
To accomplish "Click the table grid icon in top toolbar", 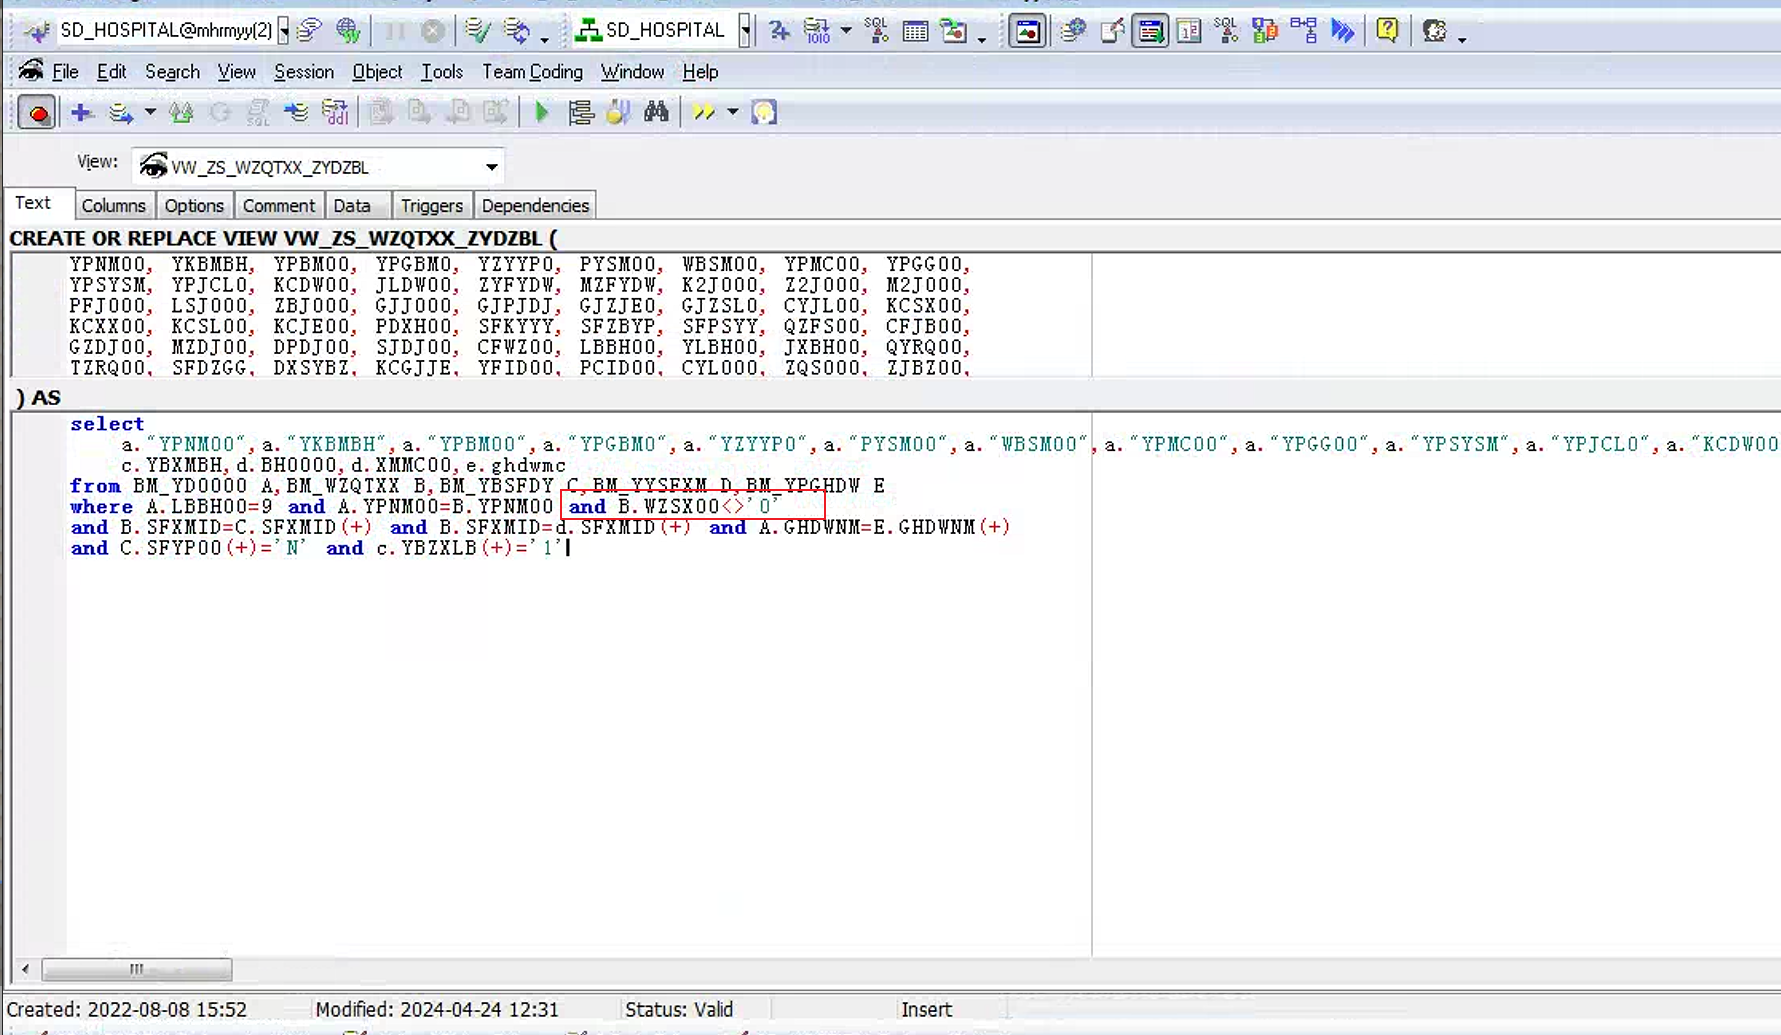I will coord(915,31).
